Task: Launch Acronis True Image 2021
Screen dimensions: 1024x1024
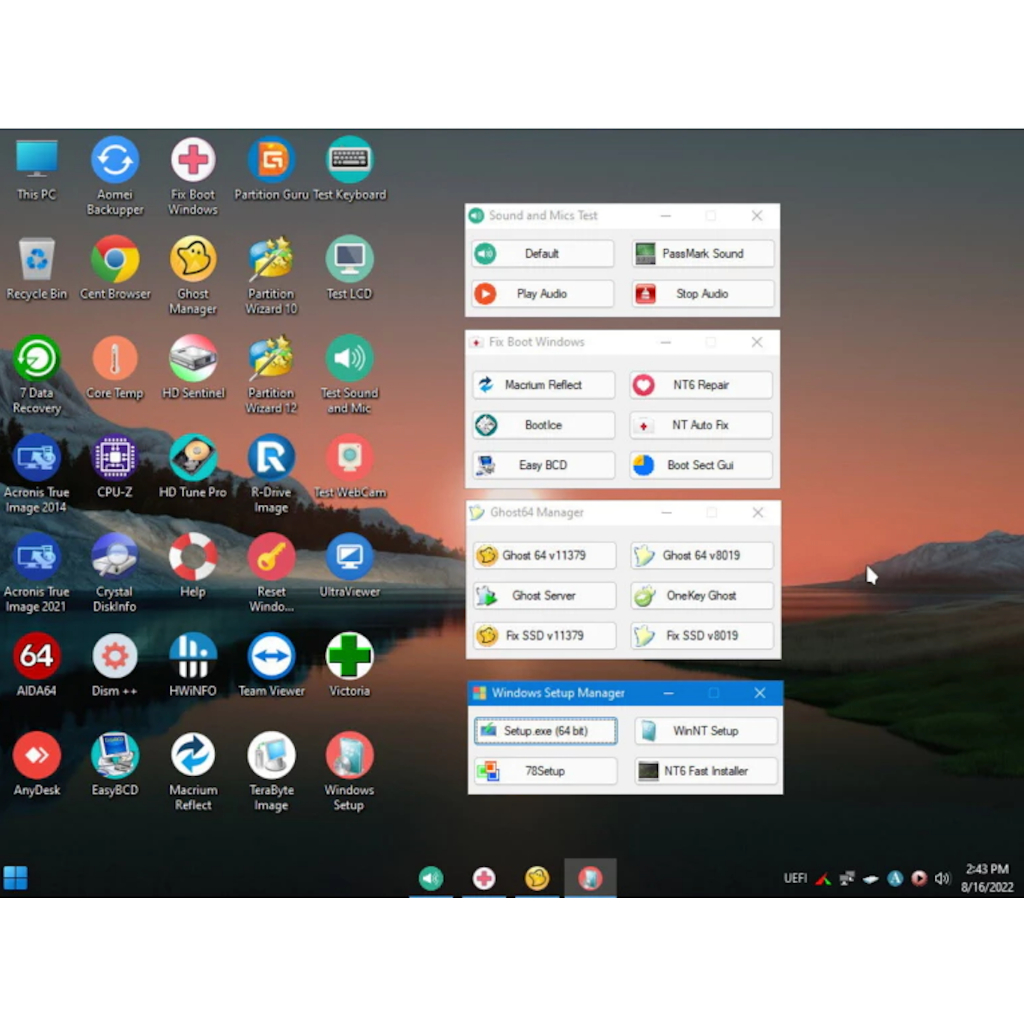Action: (x=37, y=572)
